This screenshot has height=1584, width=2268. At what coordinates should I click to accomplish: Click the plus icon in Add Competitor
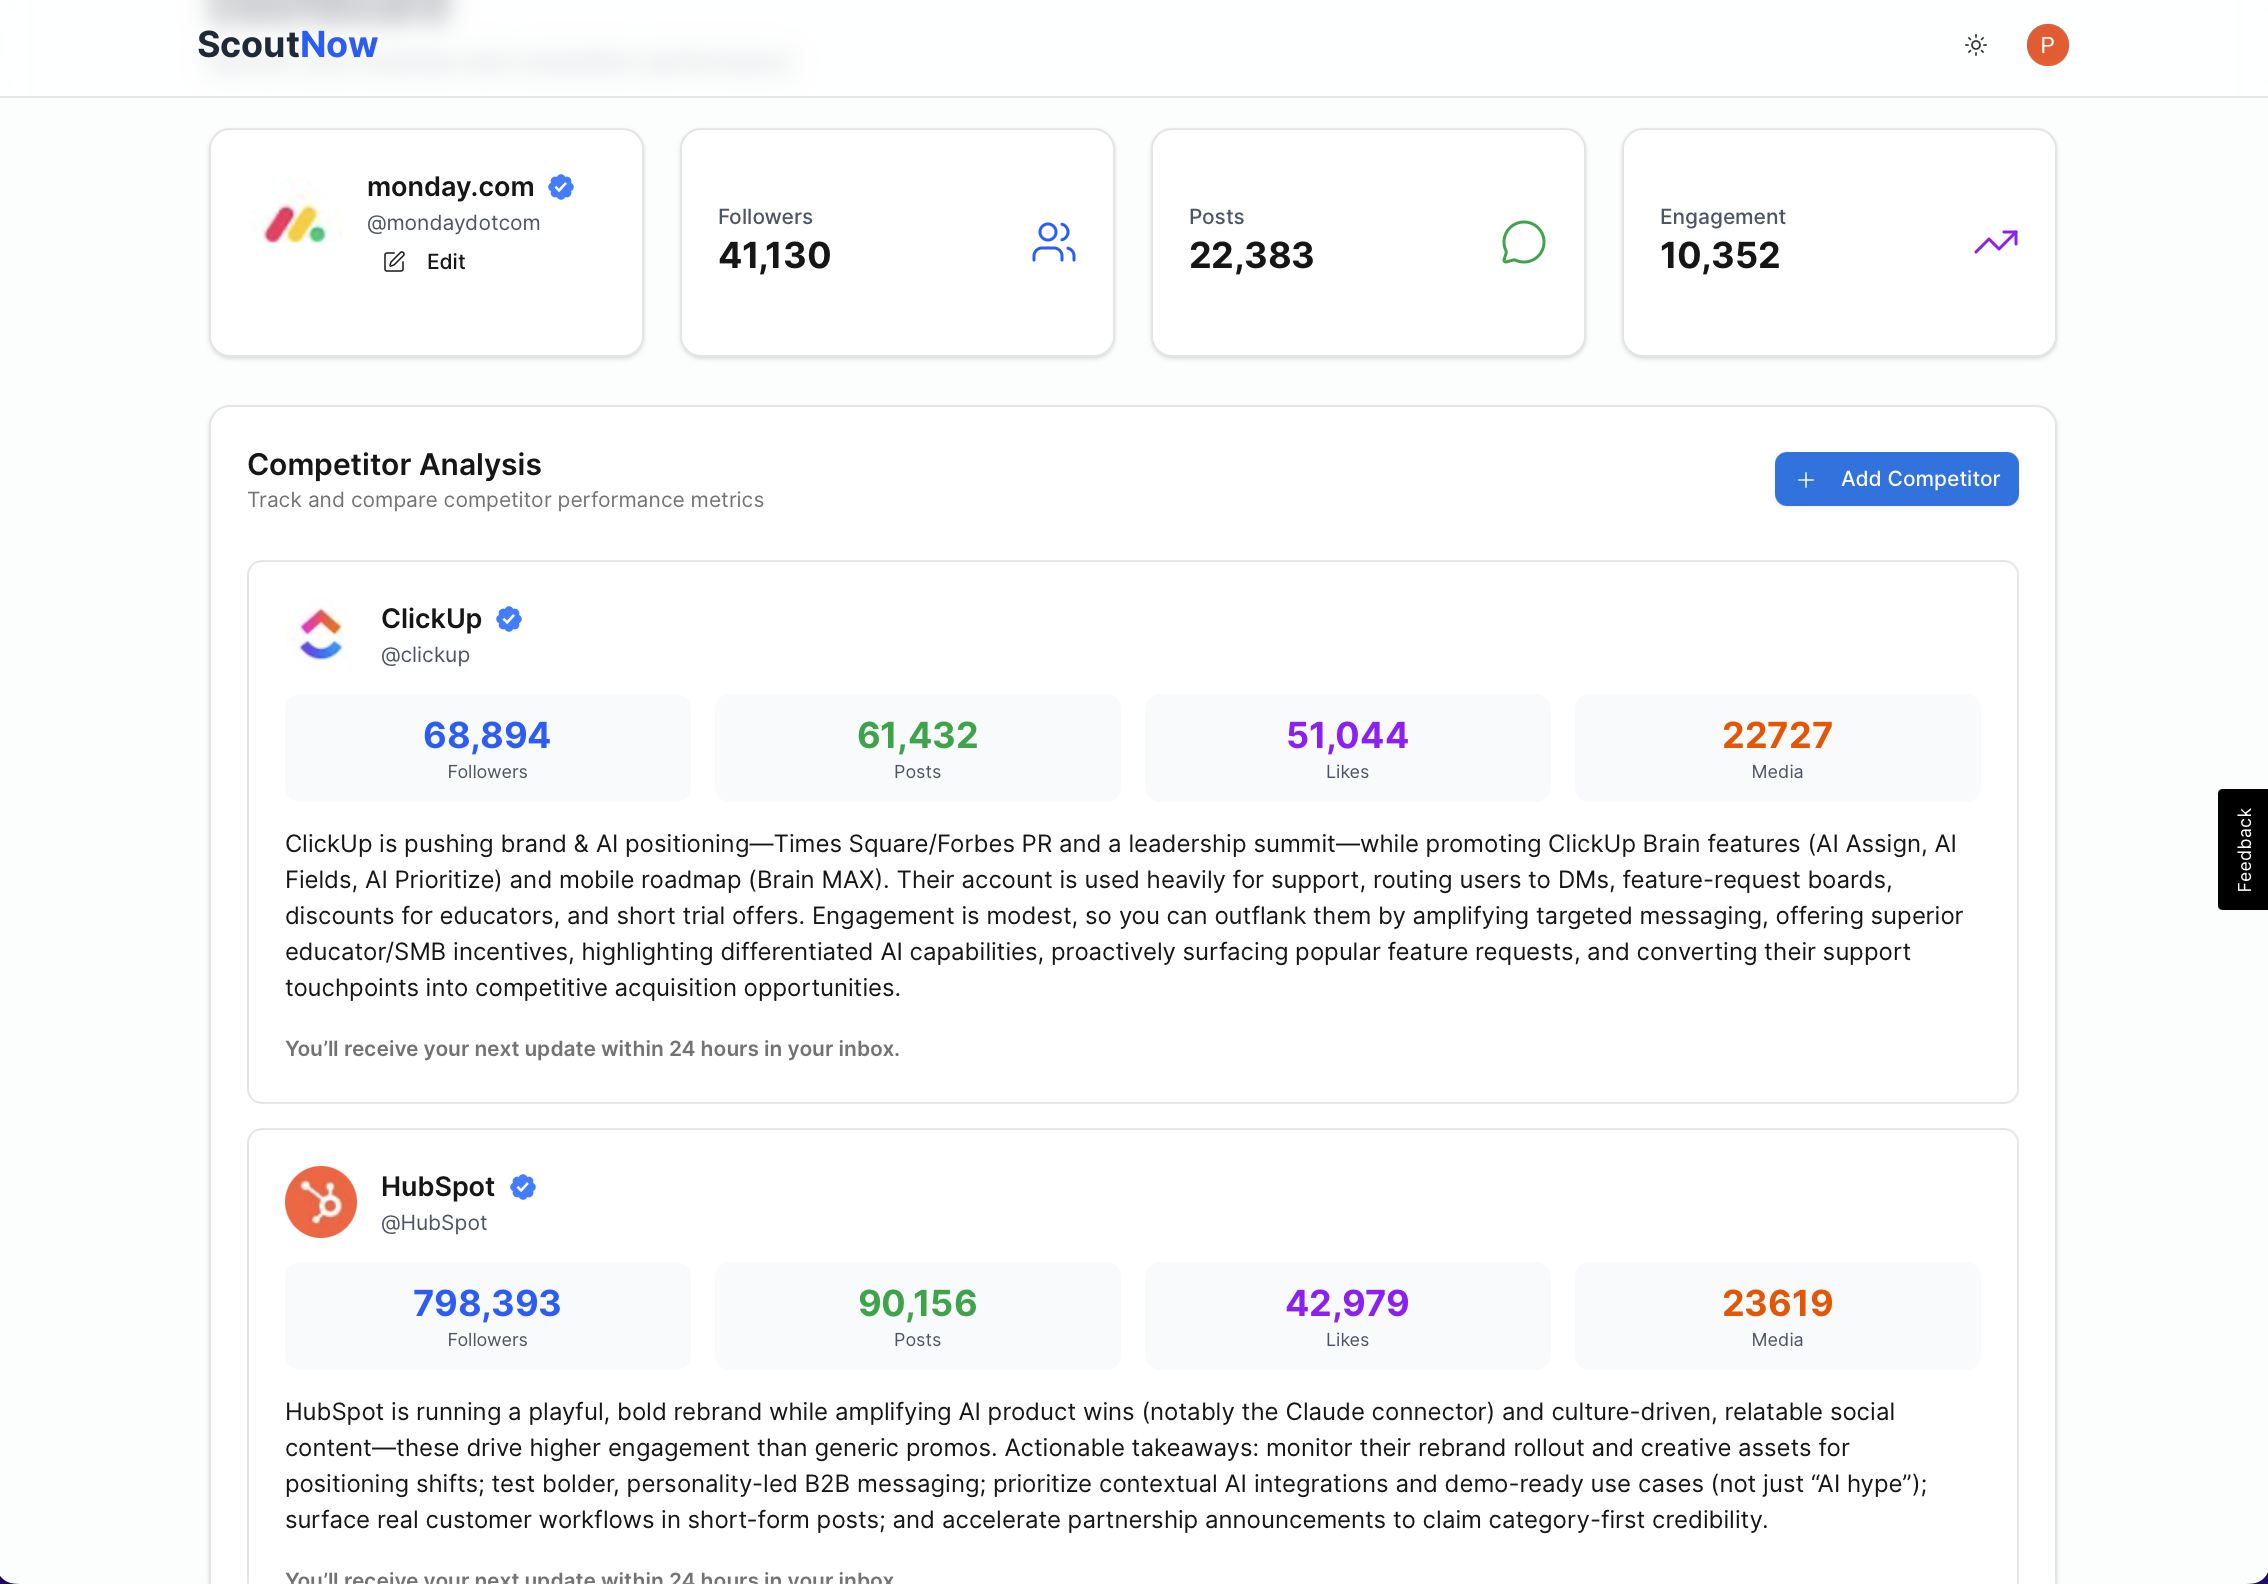[1806, 480]
